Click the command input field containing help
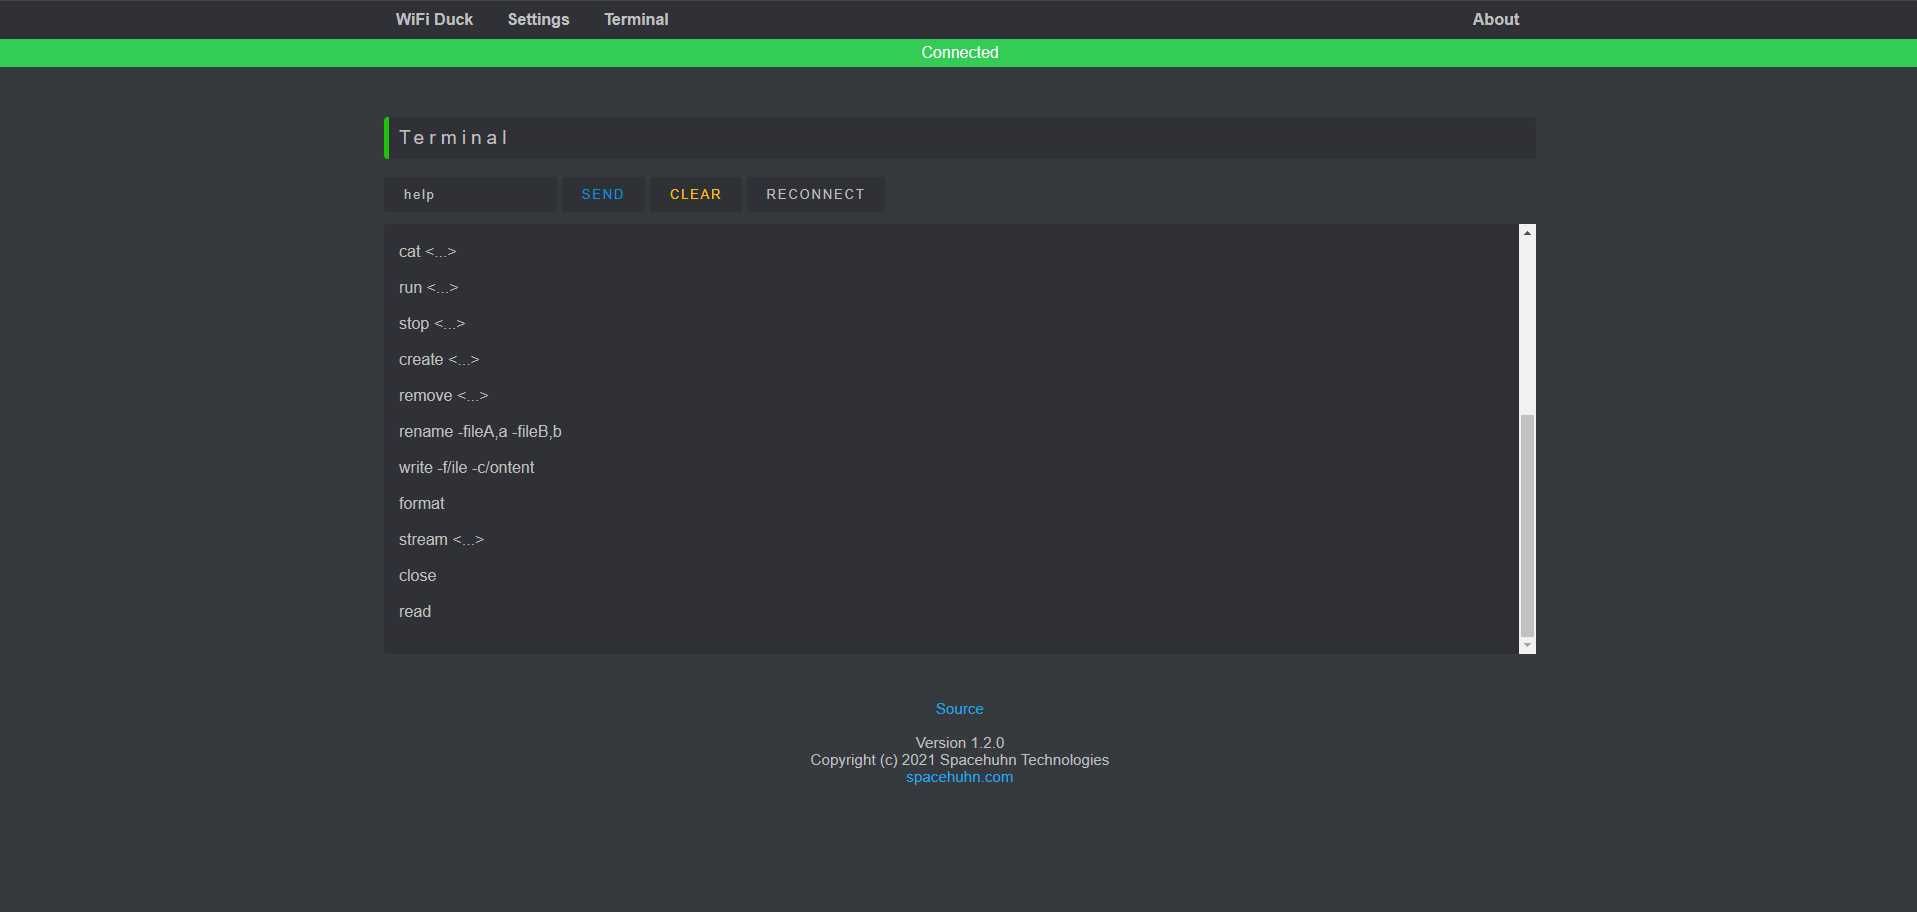Viewport: 1917px width, 912px height. (470, 194)
